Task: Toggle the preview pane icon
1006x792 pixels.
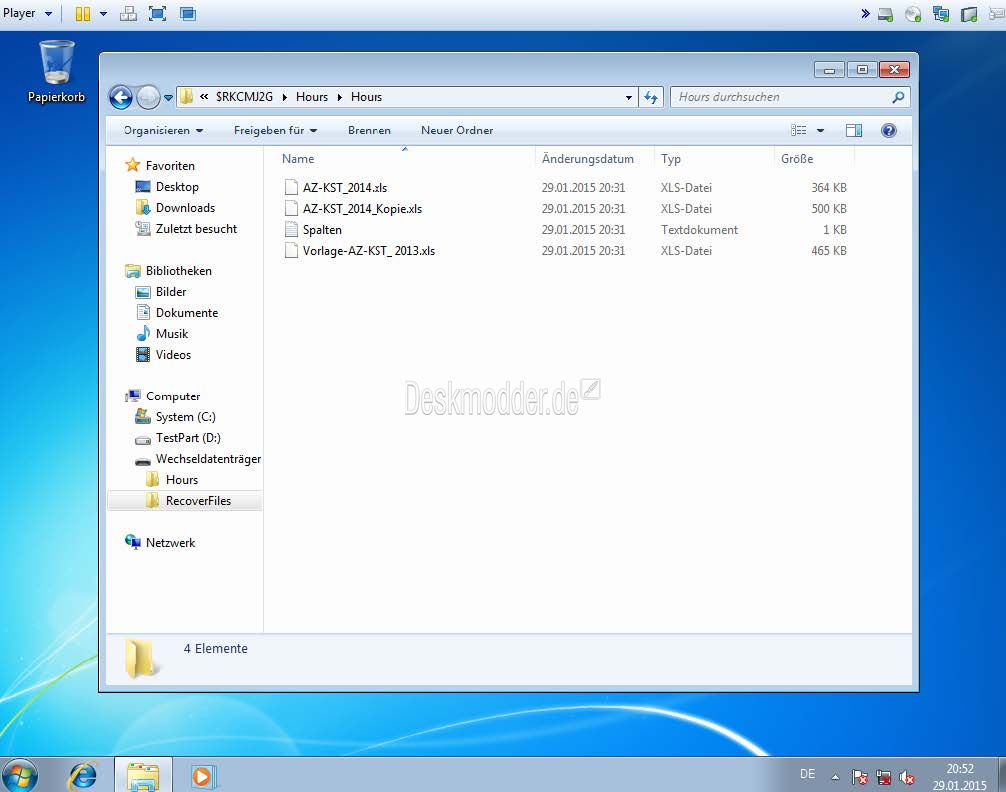Action: pyautogui.click(x=854, y=130)
